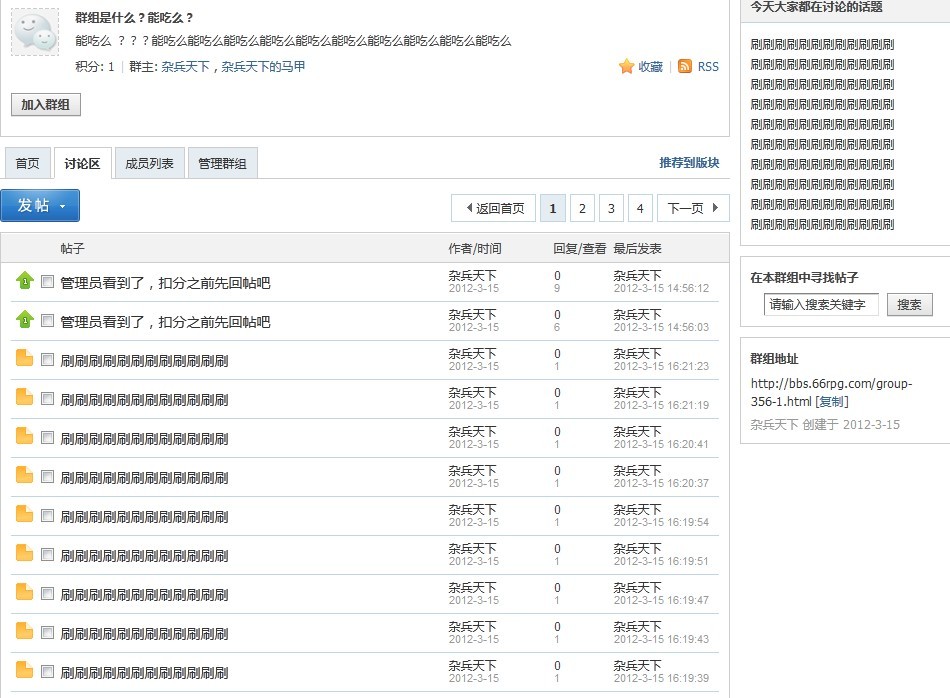Click the 返回首页 button in pagination
The height and width of the screenshot is (698, 950).
494,208
